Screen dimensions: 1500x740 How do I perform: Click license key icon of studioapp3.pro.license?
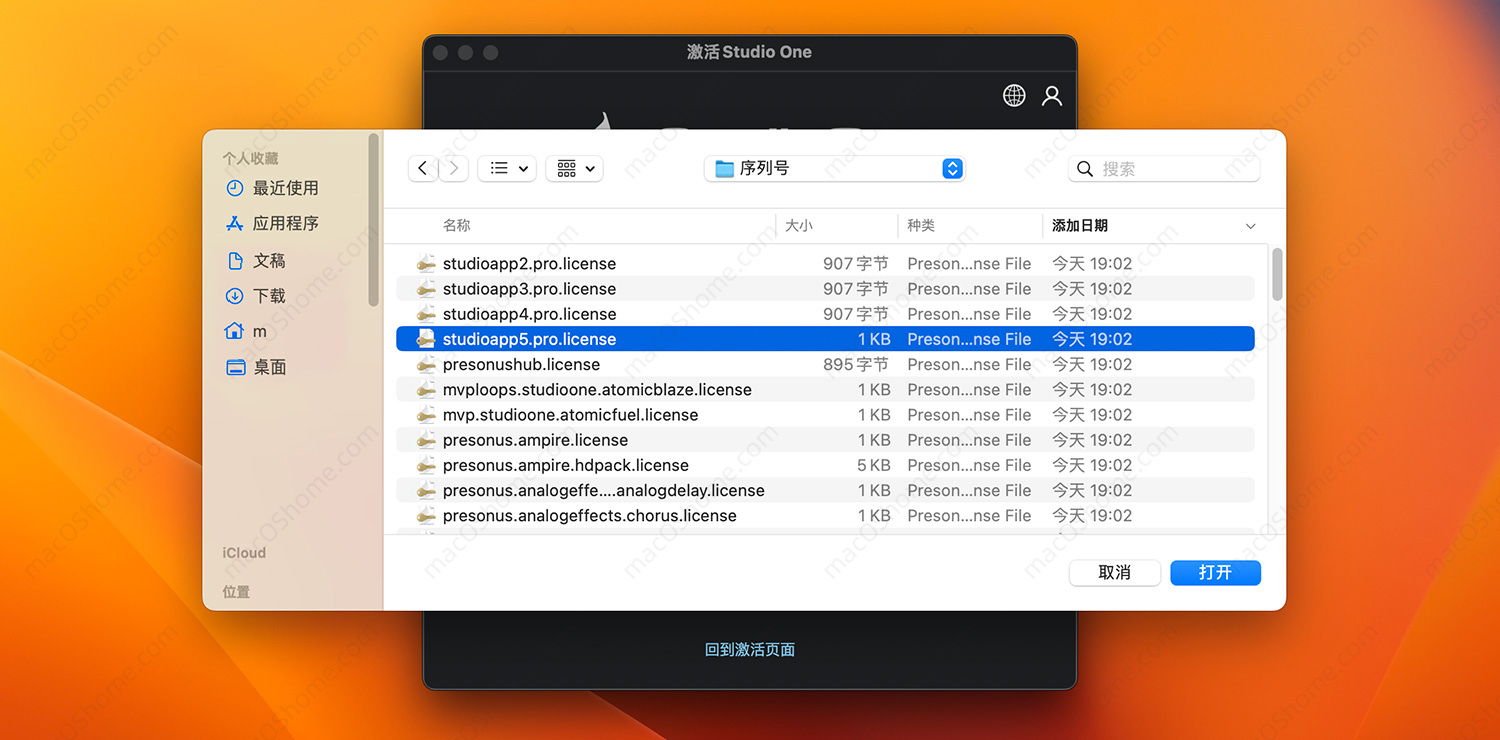[426, 289]
